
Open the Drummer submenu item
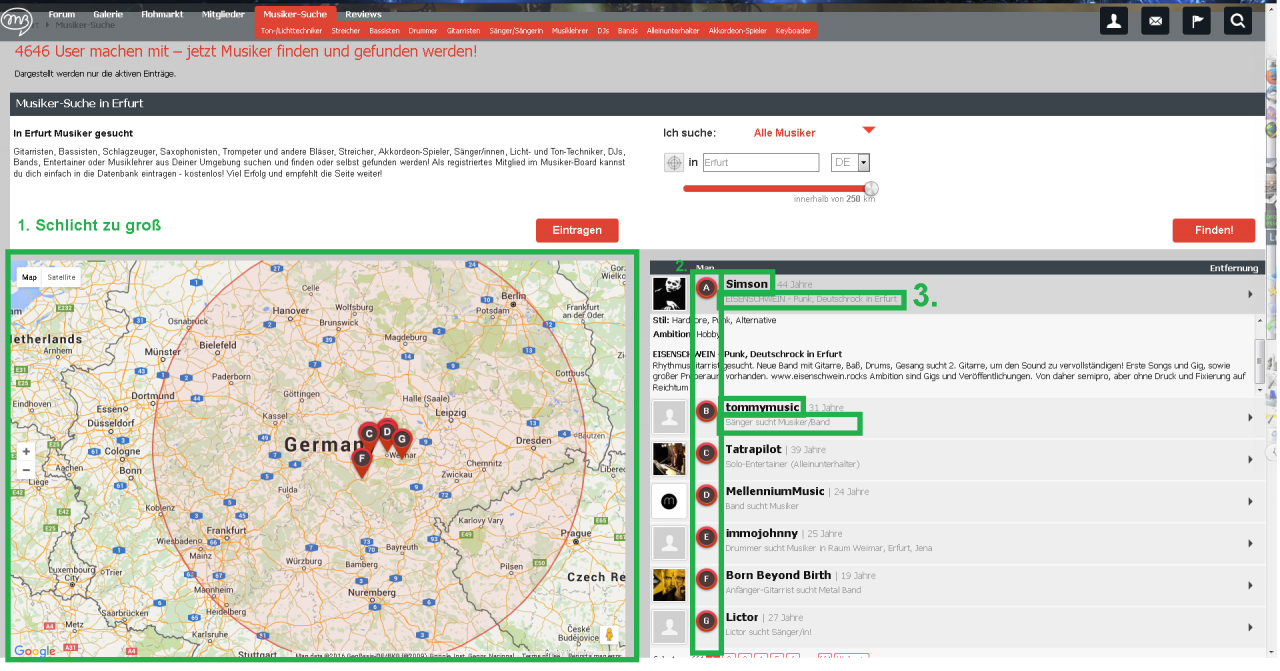coord(423,31)
